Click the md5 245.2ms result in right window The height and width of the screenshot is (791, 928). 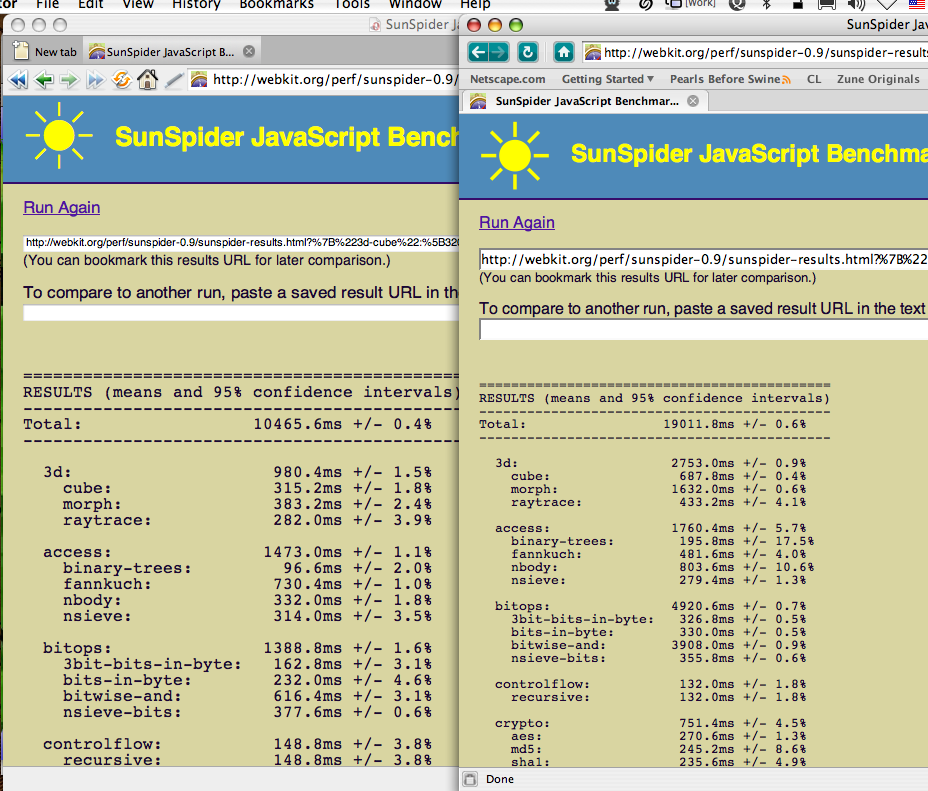point(707,749)
